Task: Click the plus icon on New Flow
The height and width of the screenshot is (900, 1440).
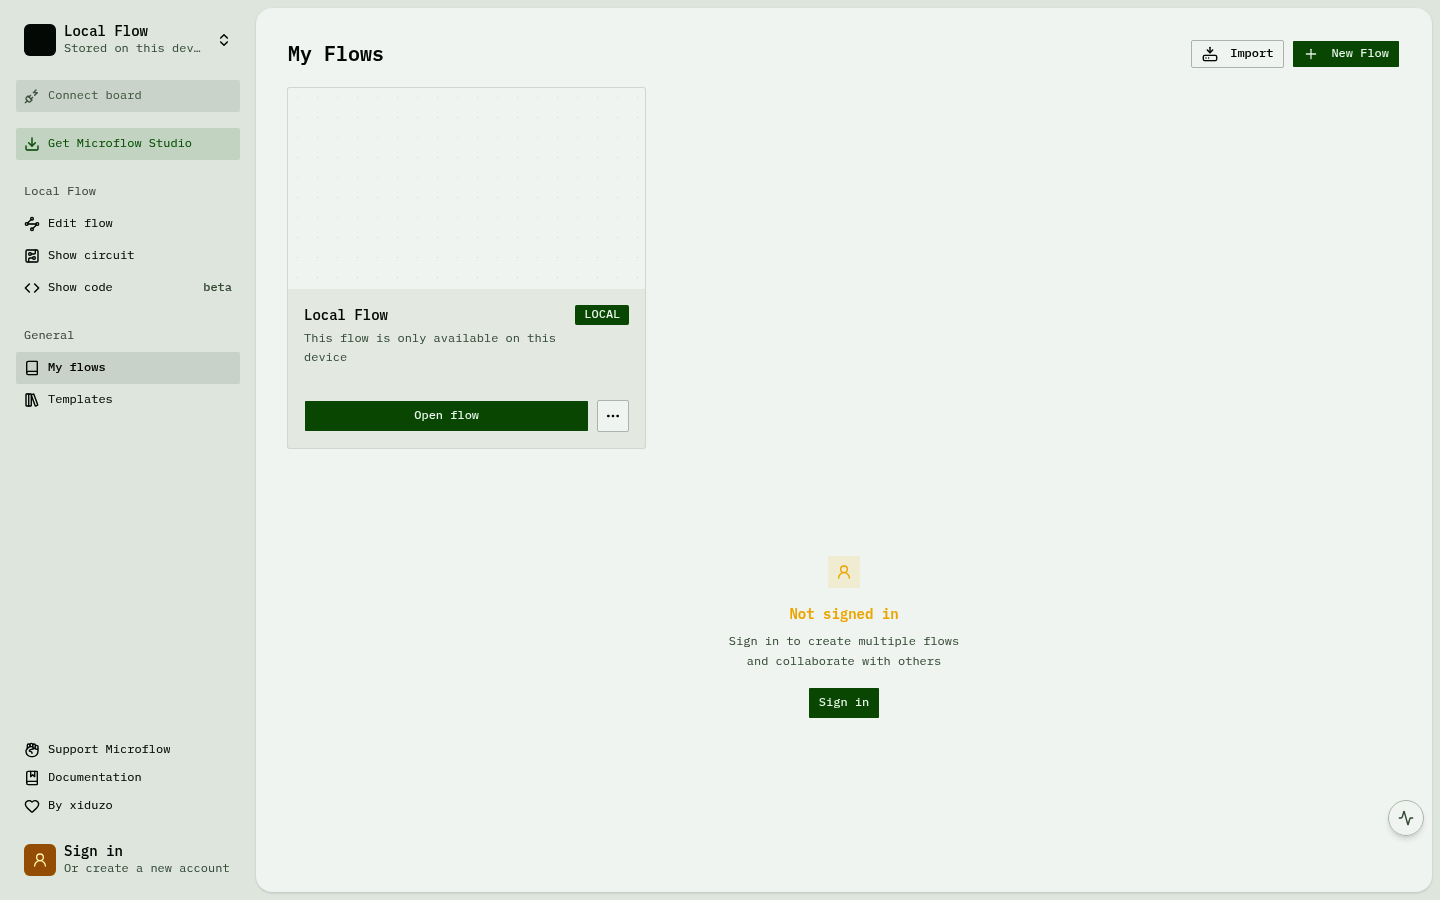Action: click(x=1311, y=54)
